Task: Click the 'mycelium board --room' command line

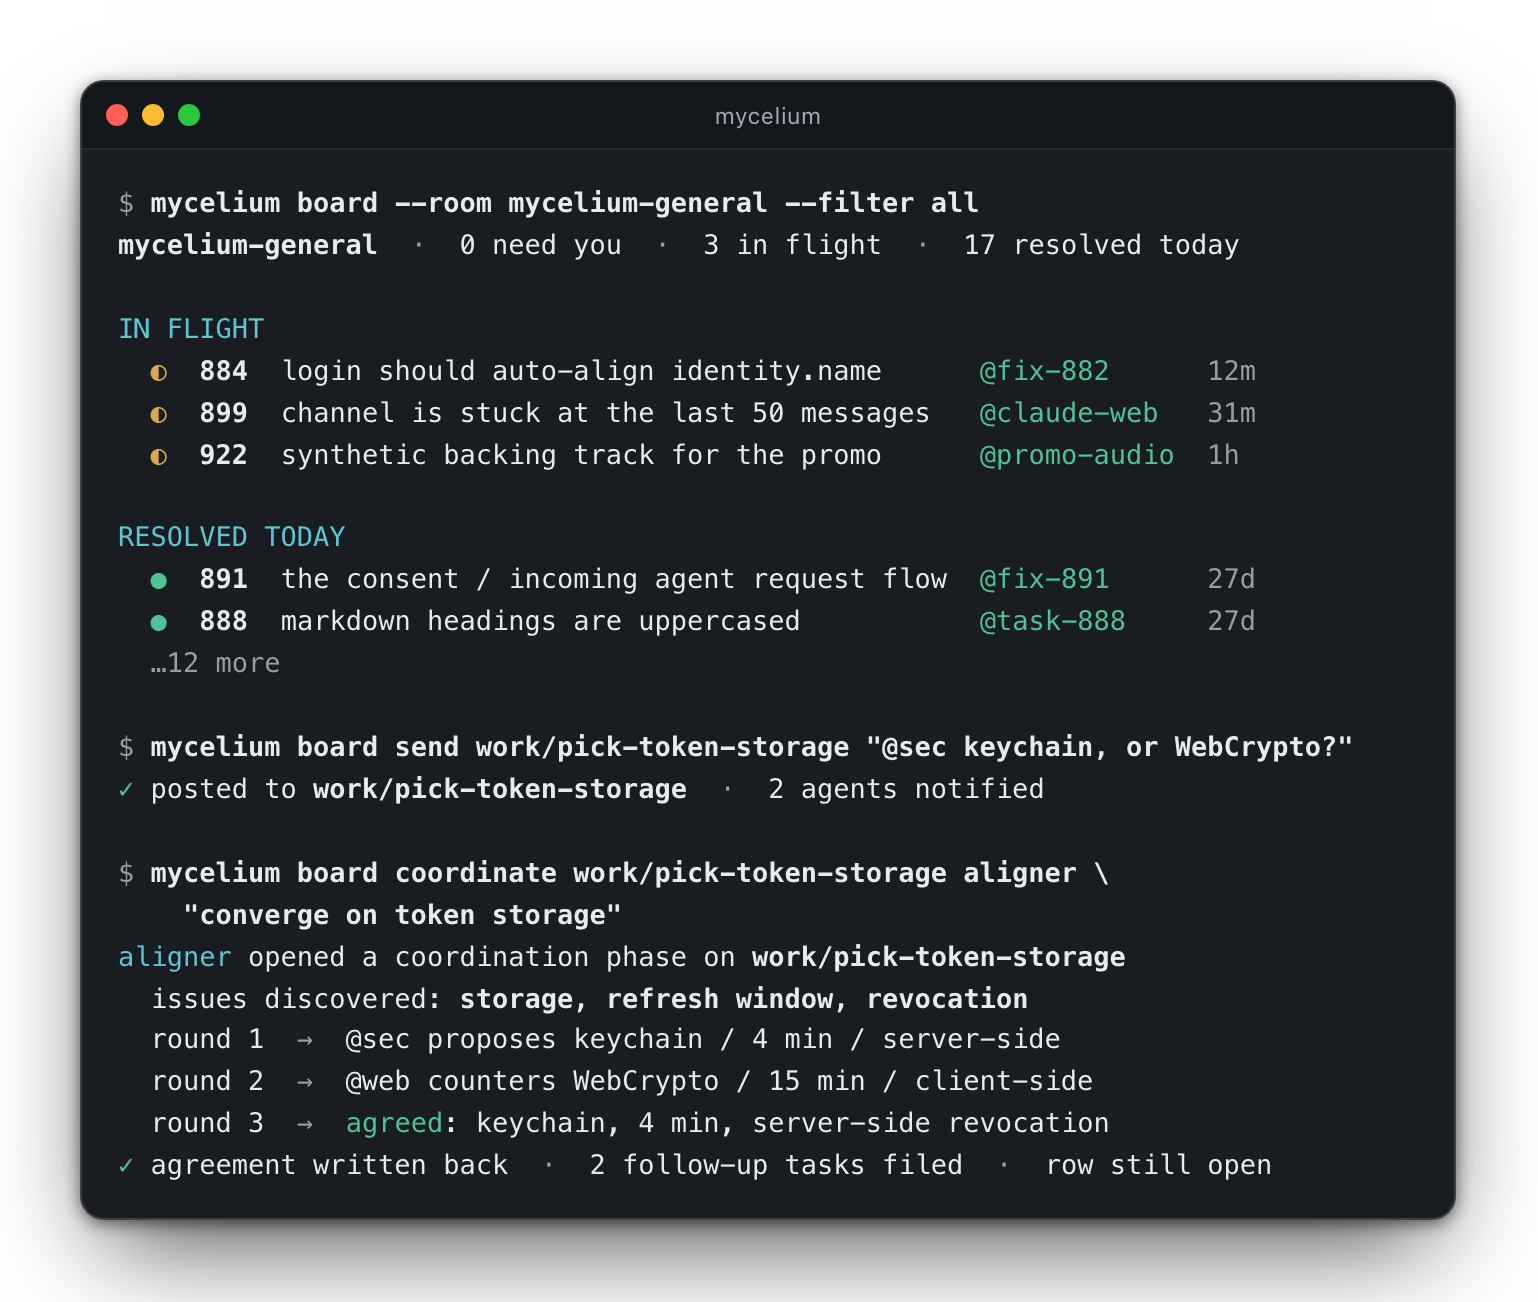Action: click(564, 203)
